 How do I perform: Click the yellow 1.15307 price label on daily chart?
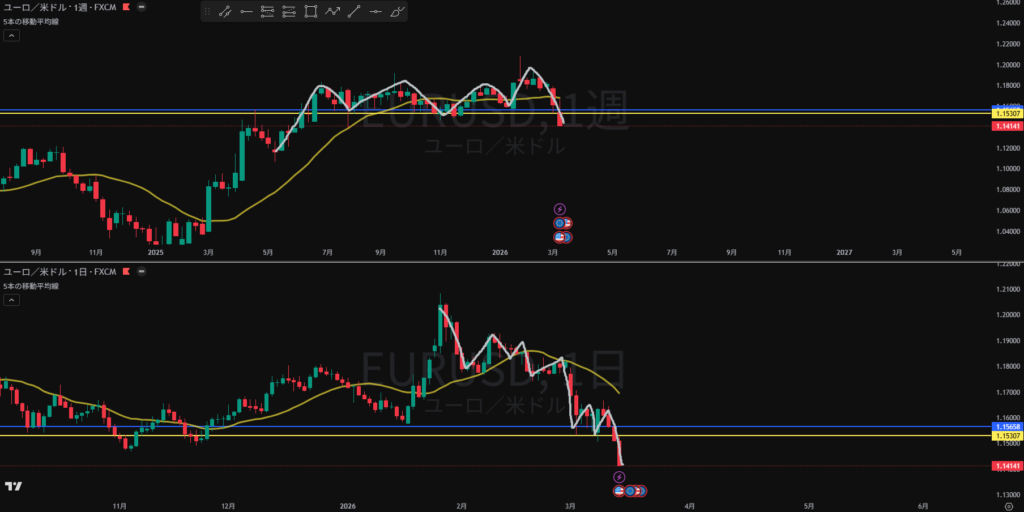tap(1006, 436)
